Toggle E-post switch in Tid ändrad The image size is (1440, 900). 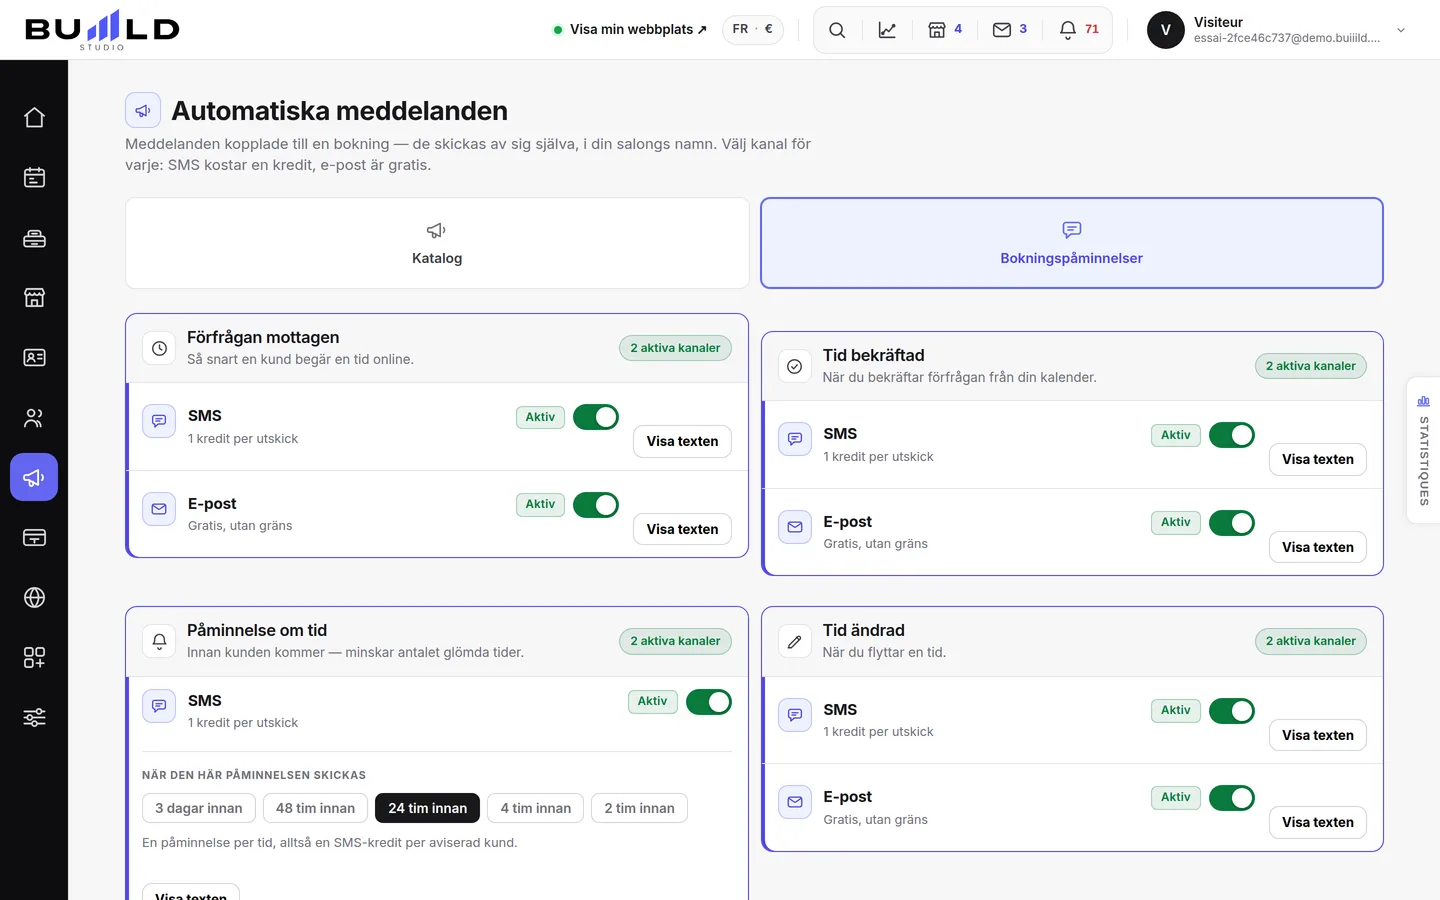click(x=1232, y=798)
